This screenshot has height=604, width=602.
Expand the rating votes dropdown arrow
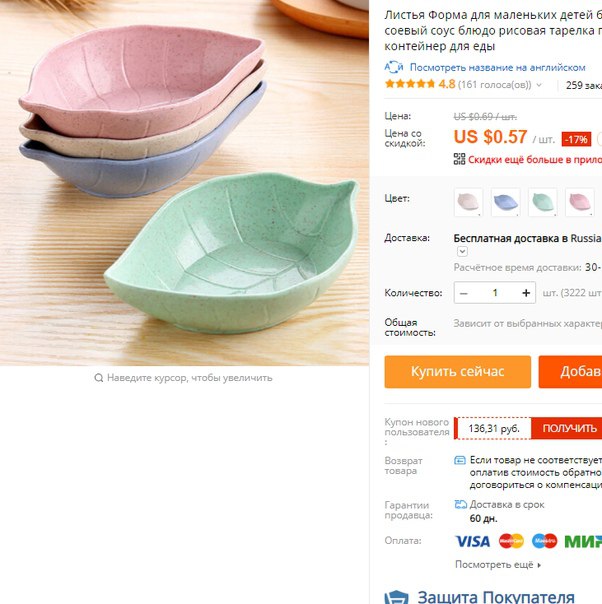point(539,85)
